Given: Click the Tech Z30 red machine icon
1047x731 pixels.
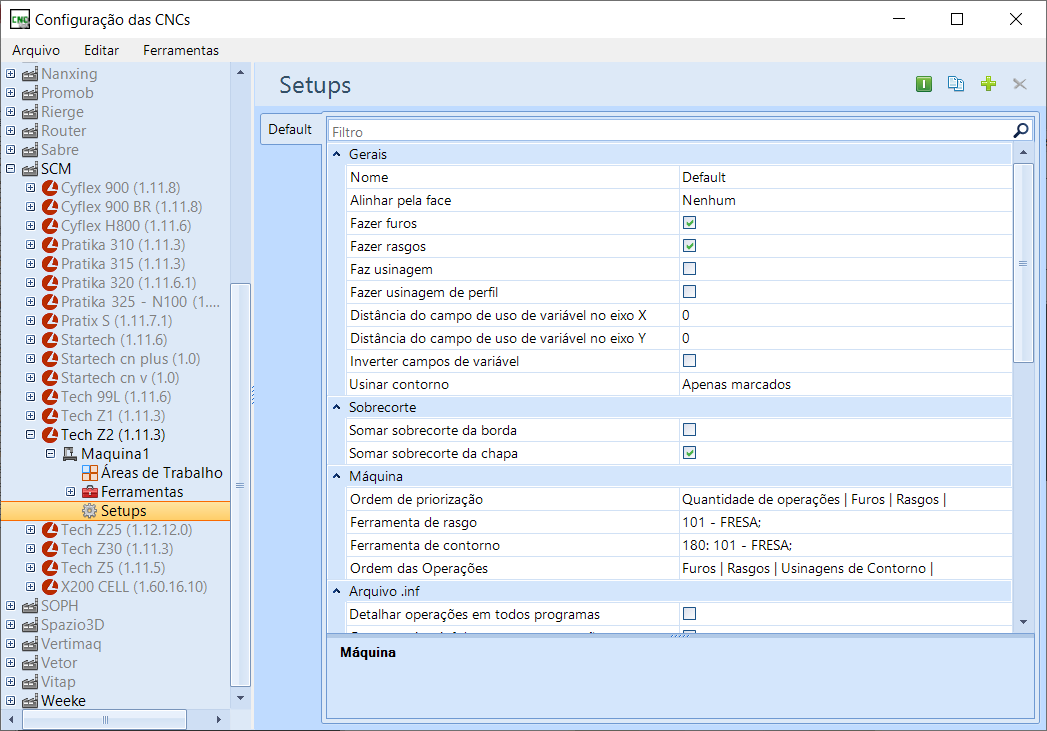Looking at the screenshot, I should point(50,549).
